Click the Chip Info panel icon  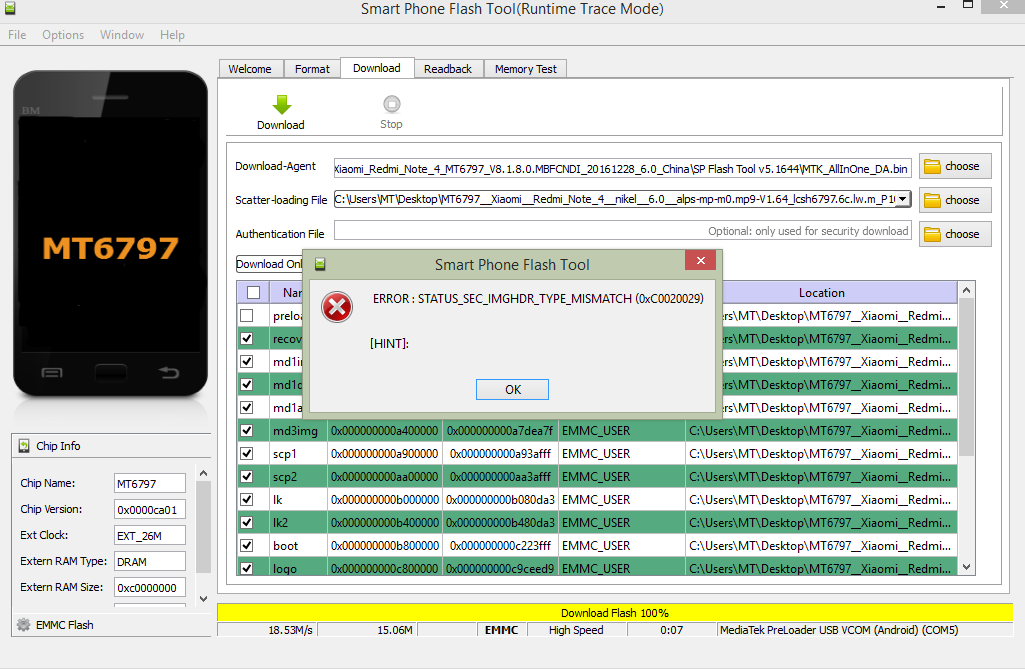pyautogui.click(x=24, y=446)
